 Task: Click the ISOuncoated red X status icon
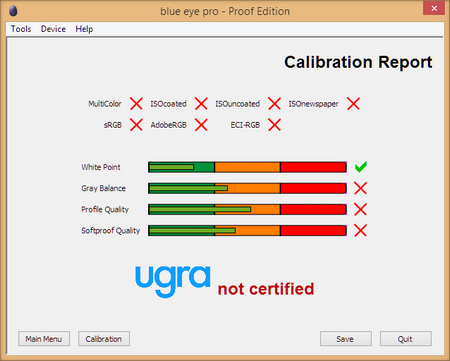tap(274, 104)
